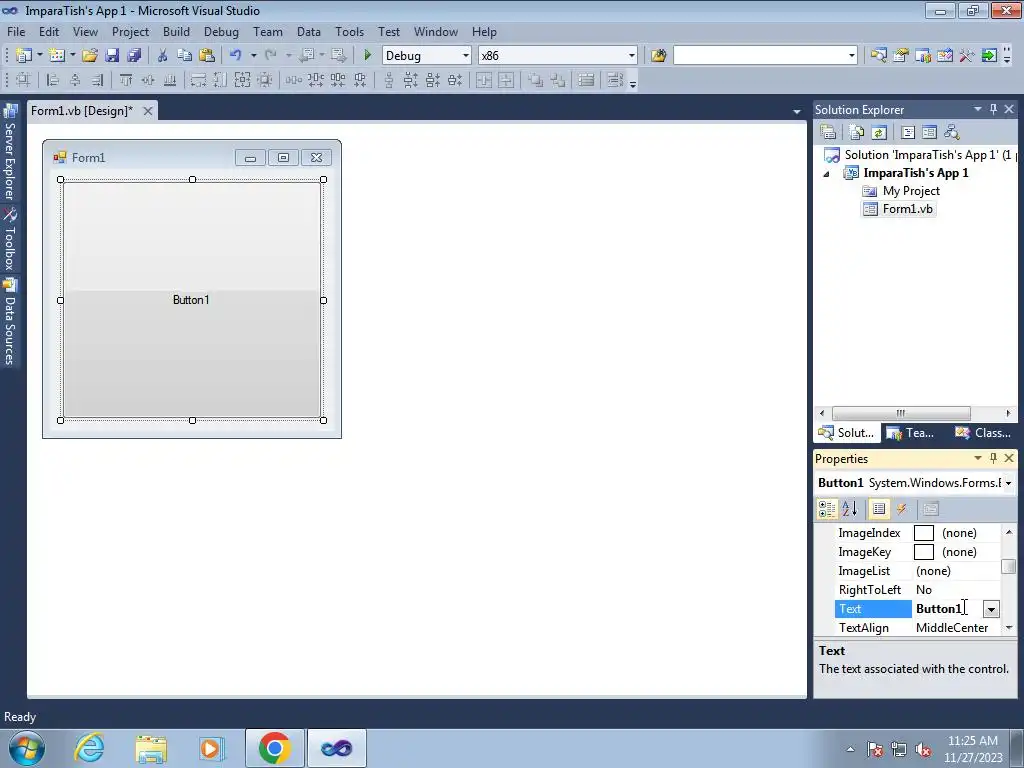1024x768 pixels.
Task: Open the Undo history dropdown arrow
Action: 253,56
